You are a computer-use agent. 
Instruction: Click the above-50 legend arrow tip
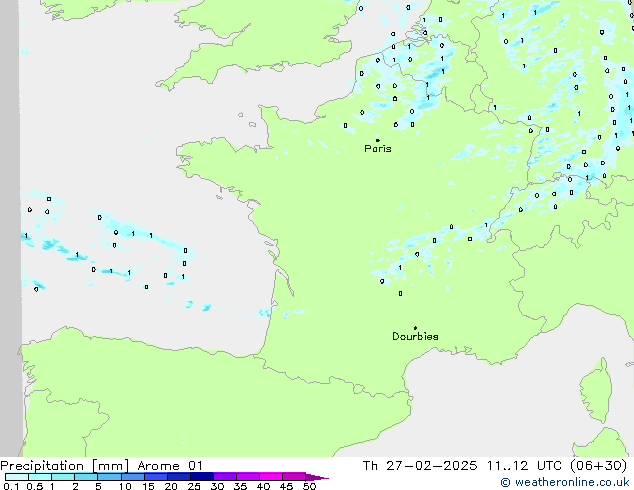point(317,477)
